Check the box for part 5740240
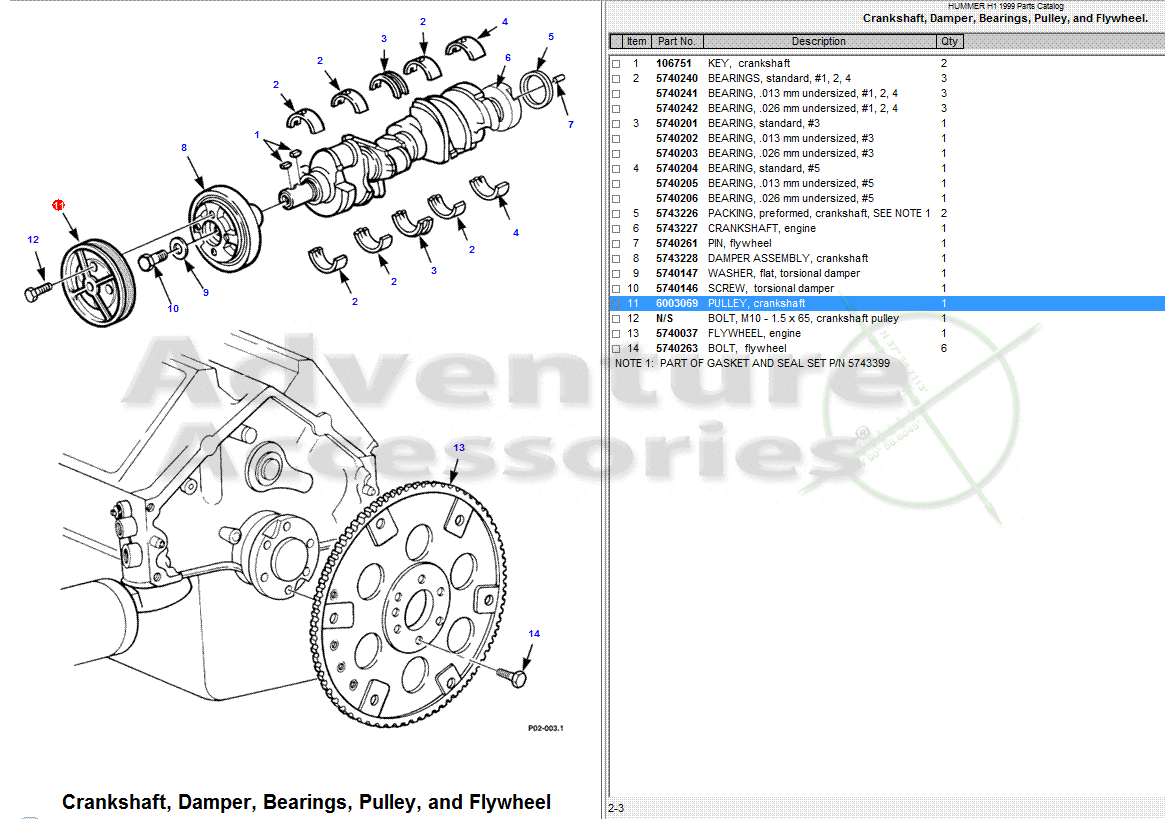The image size is (1165, 819). pos(616,79)
